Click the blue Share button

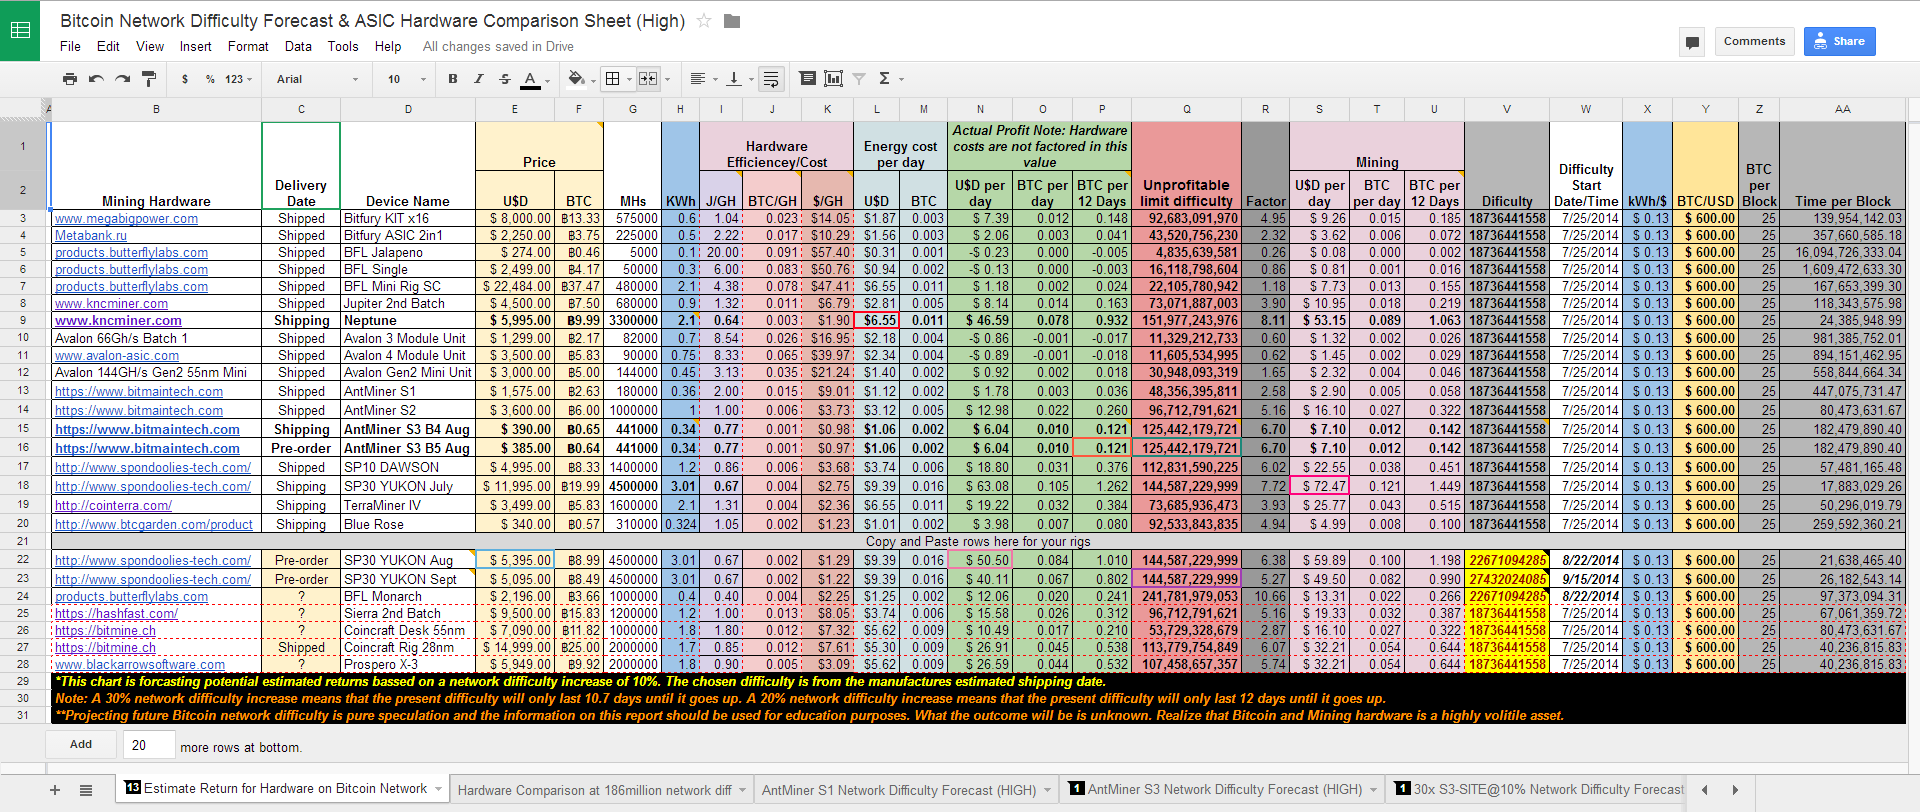click(x=1839, y=42)
